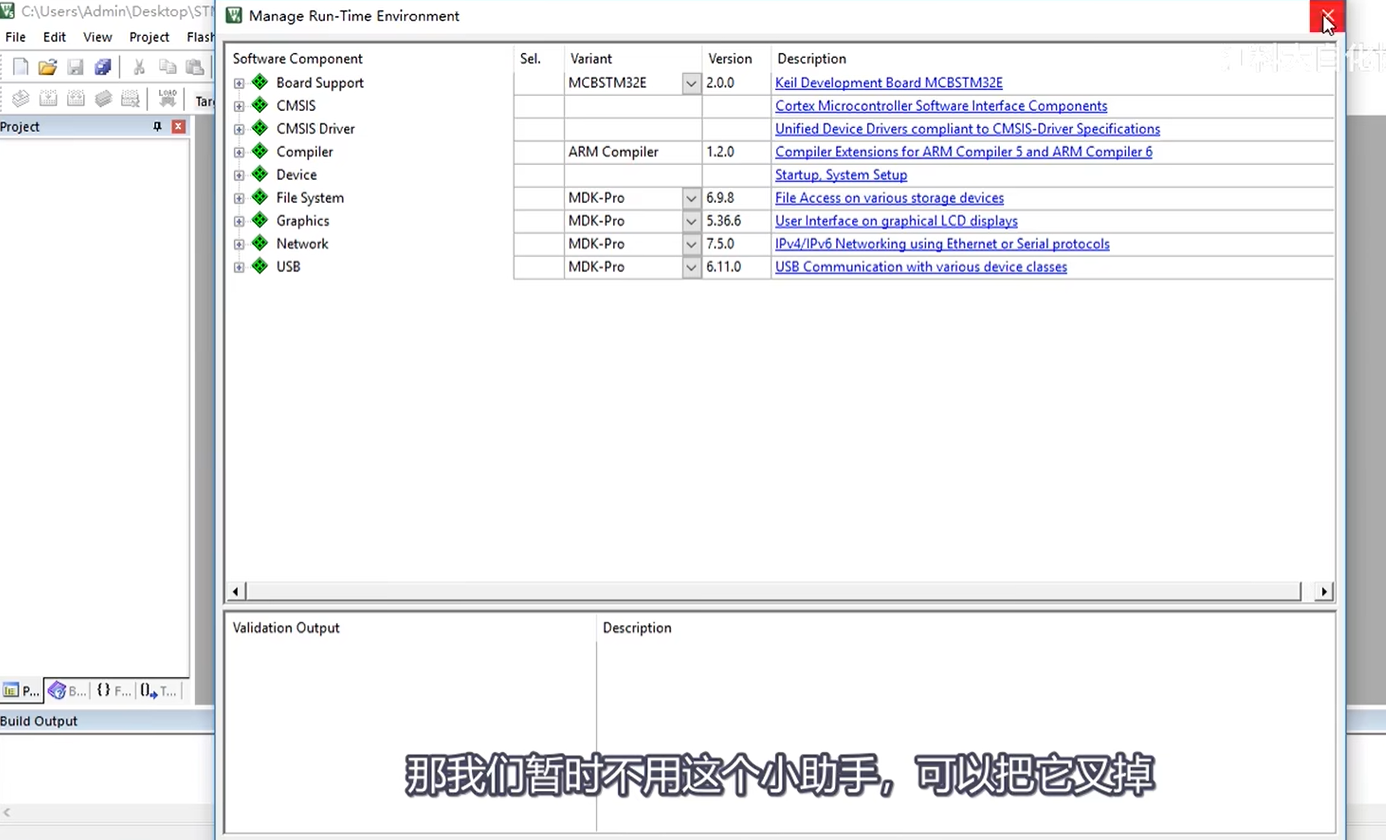Download to flash with the LOAD icon
This screenshot has width=1386, height=840.
167,99
